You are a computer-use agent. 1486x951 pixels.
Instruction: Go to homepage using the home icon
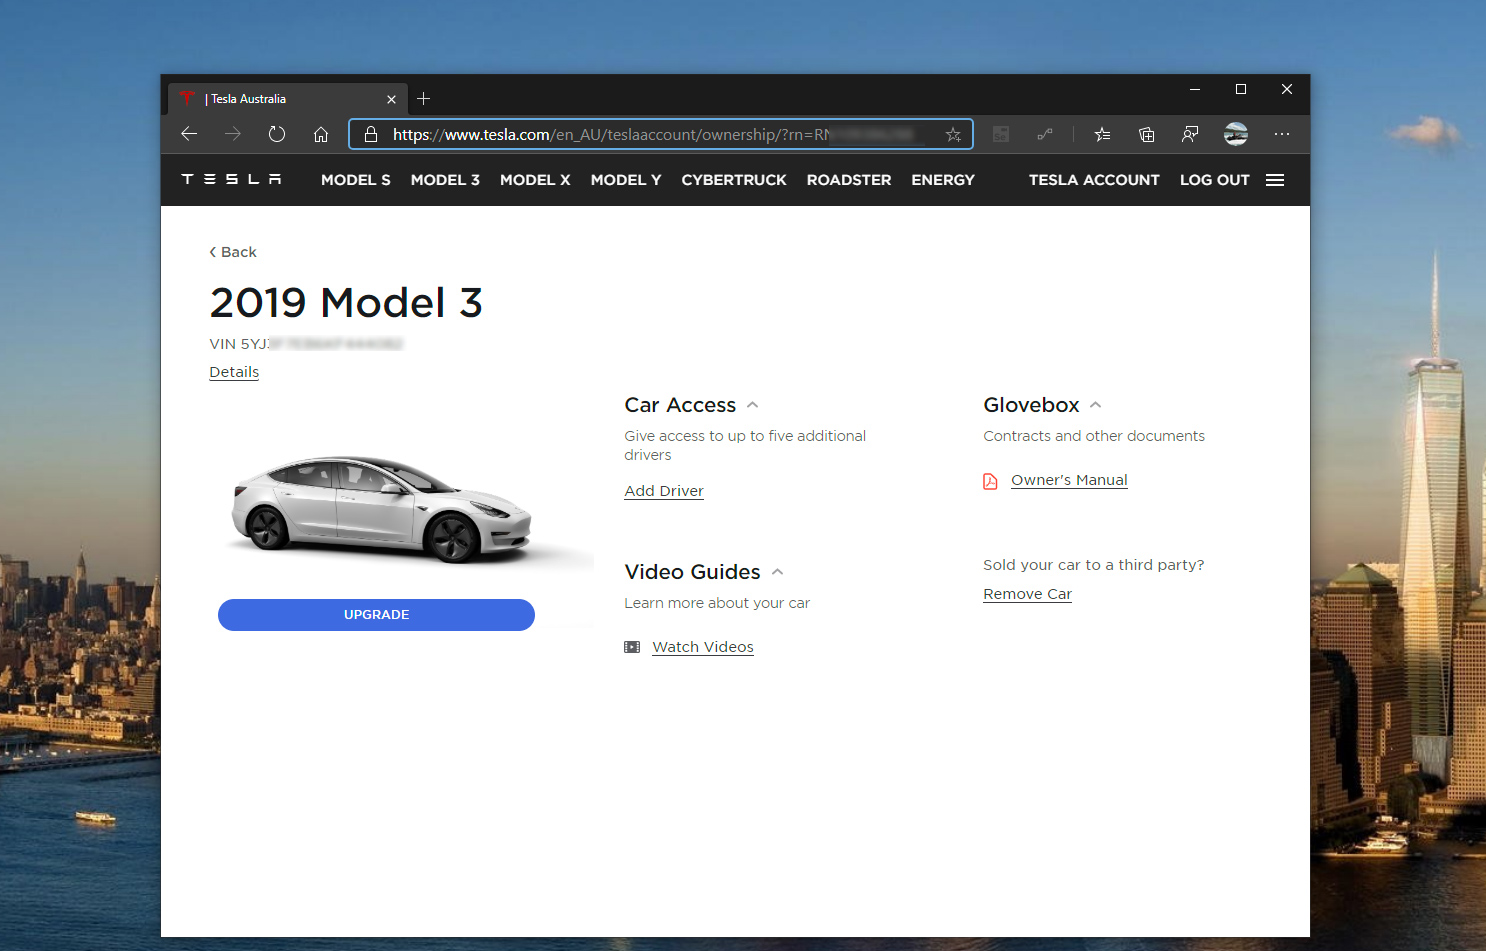coord(320,134)
